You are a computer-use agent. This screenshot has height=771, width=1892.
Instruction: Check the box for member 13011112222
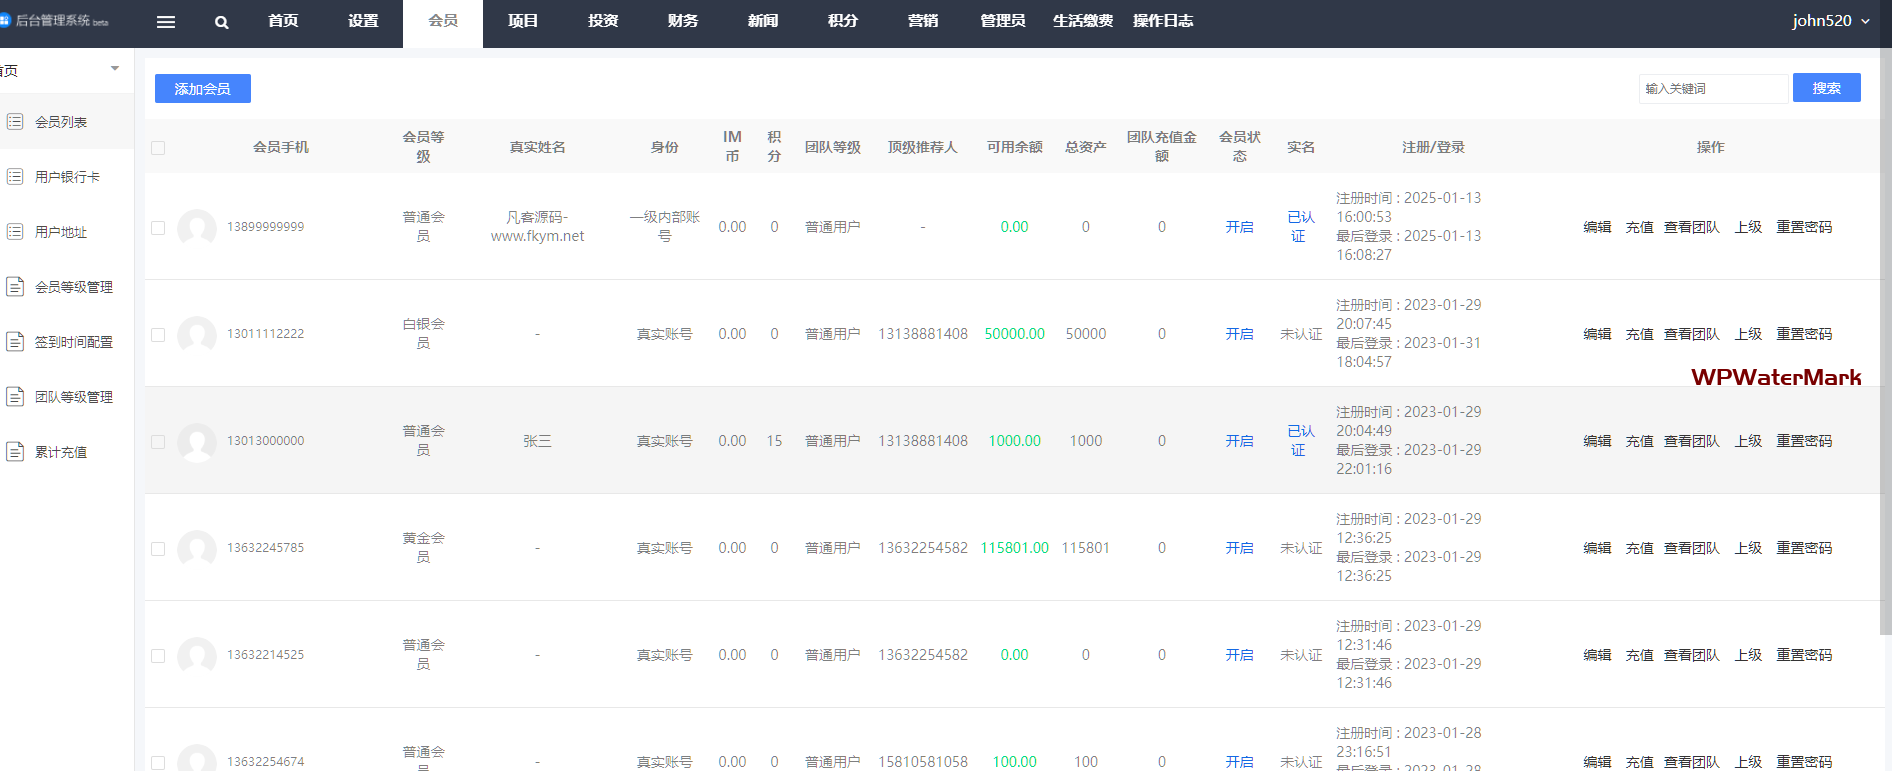[158, 335]
